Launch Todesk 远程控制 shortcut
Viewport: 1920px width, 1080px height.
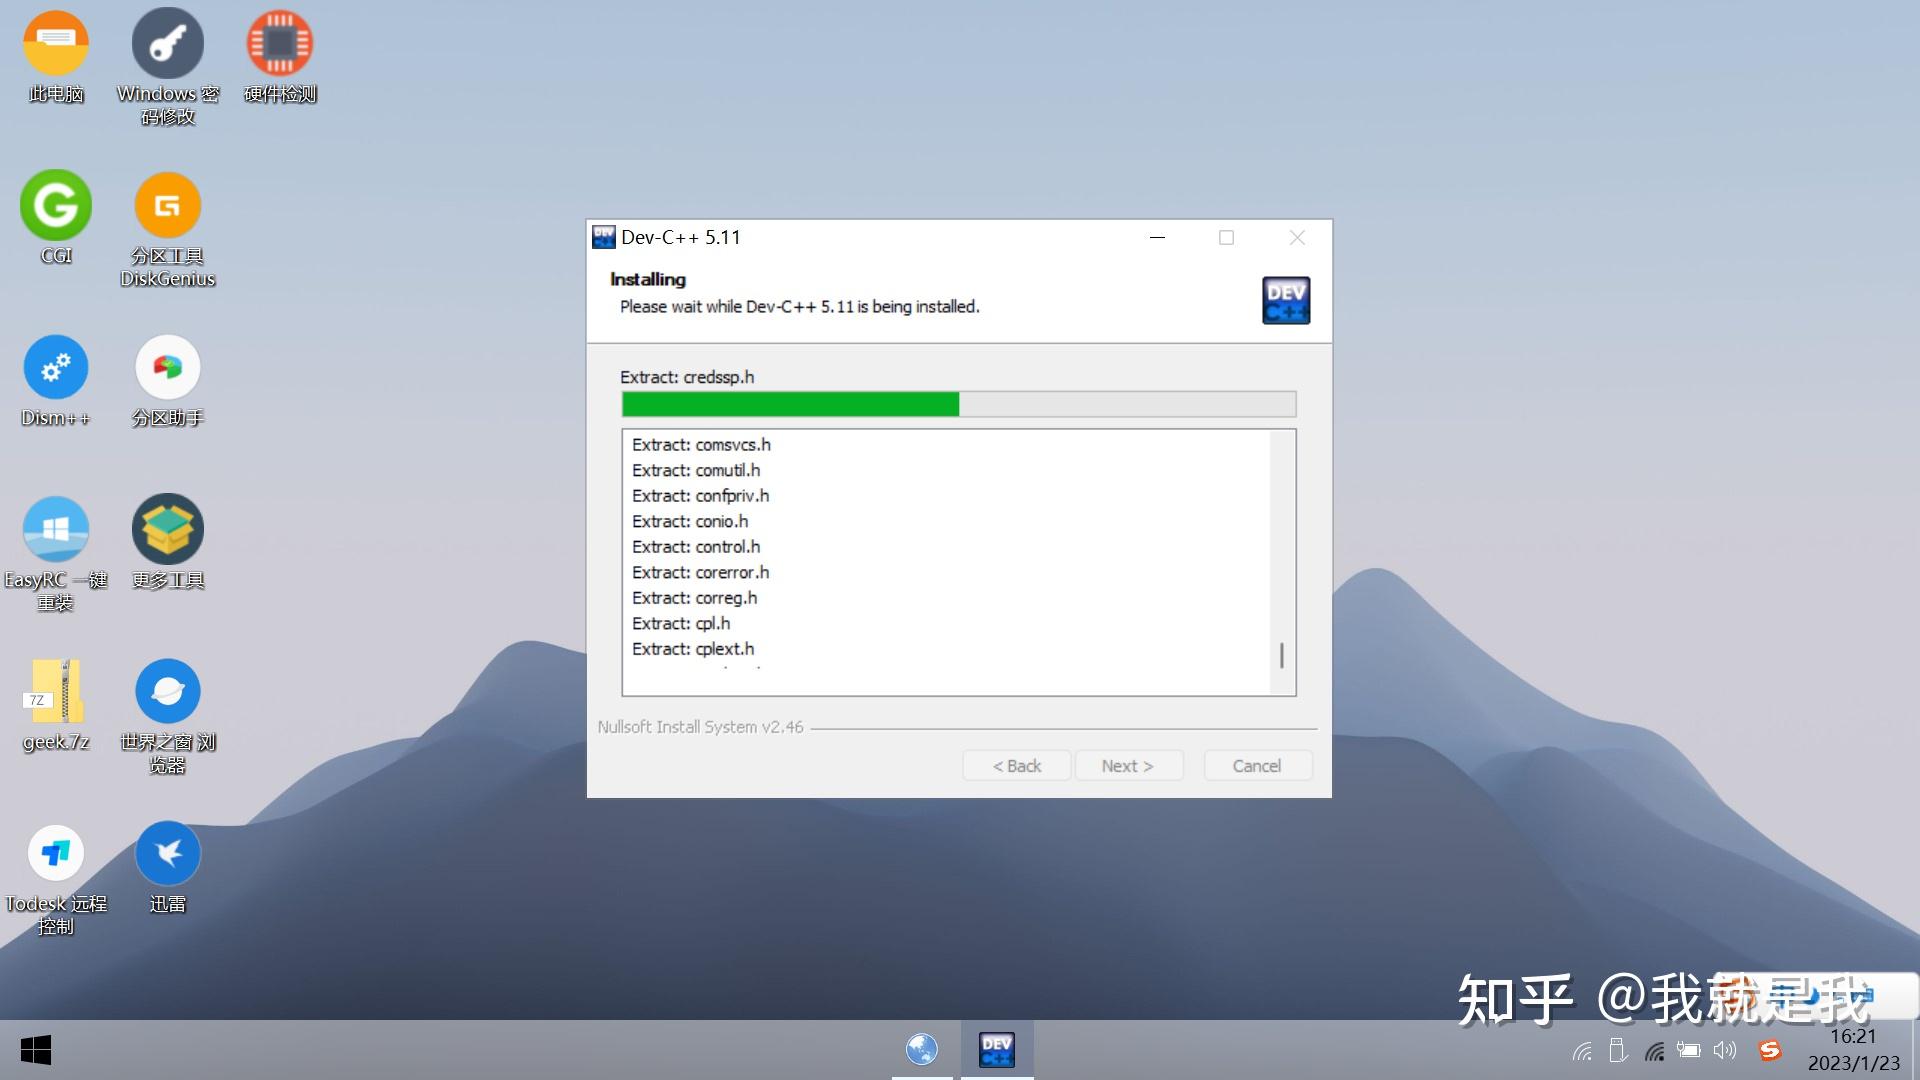pyautogui.click(x=56, y=854)
